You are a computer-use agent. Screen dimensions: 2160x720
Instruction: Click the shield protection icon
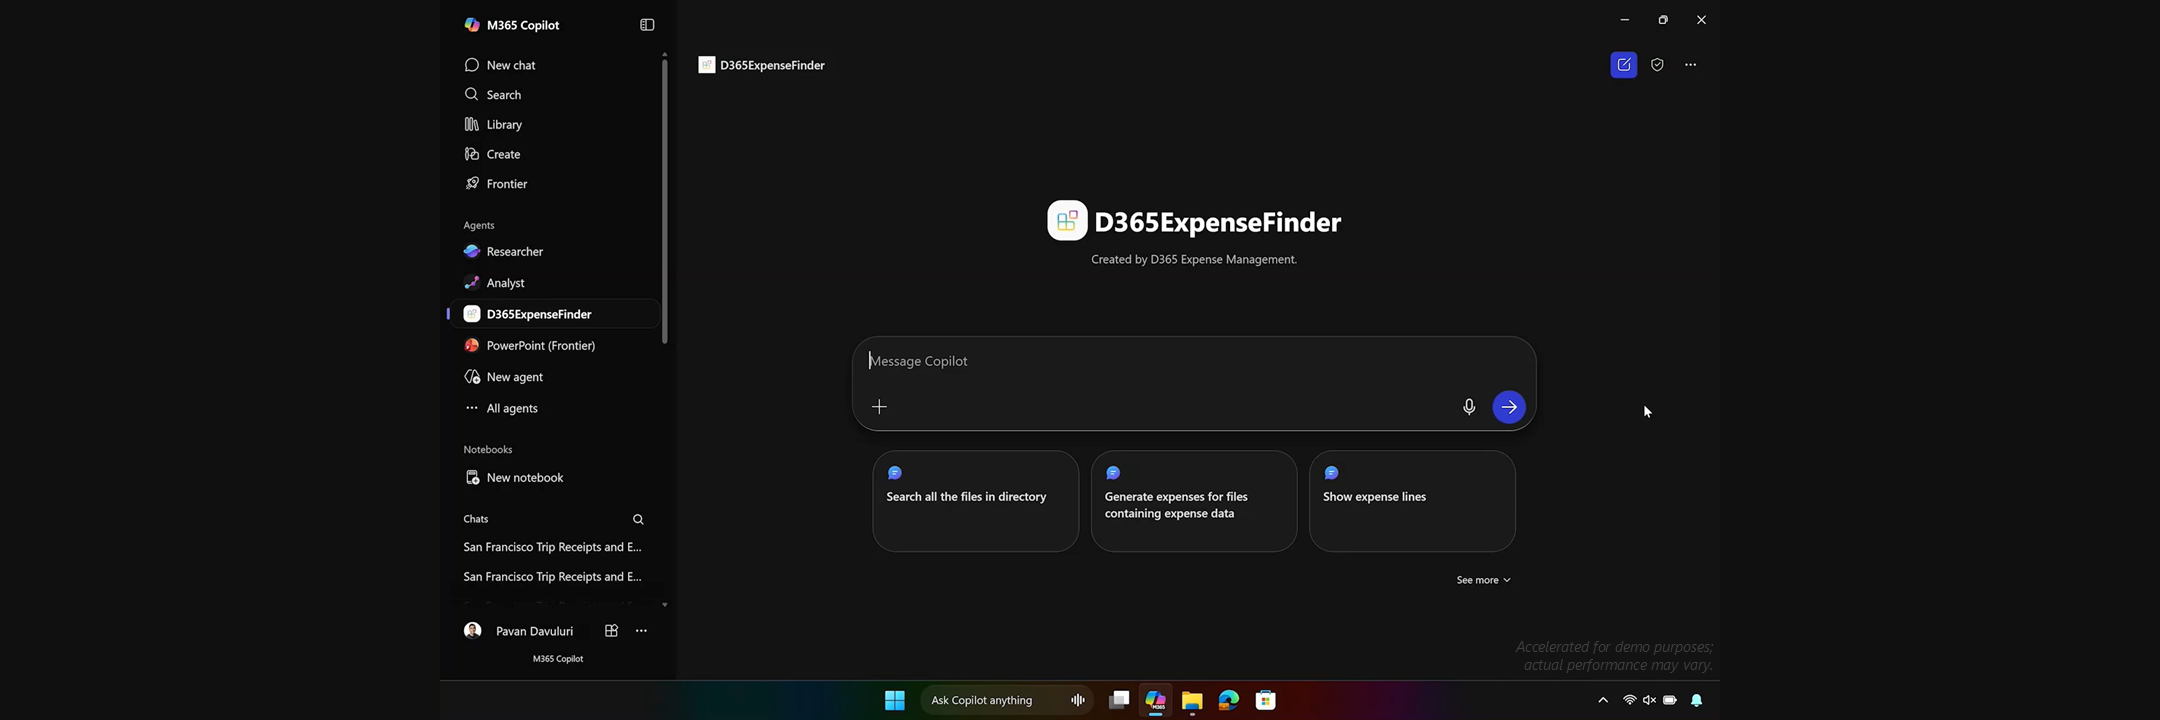1657,65
